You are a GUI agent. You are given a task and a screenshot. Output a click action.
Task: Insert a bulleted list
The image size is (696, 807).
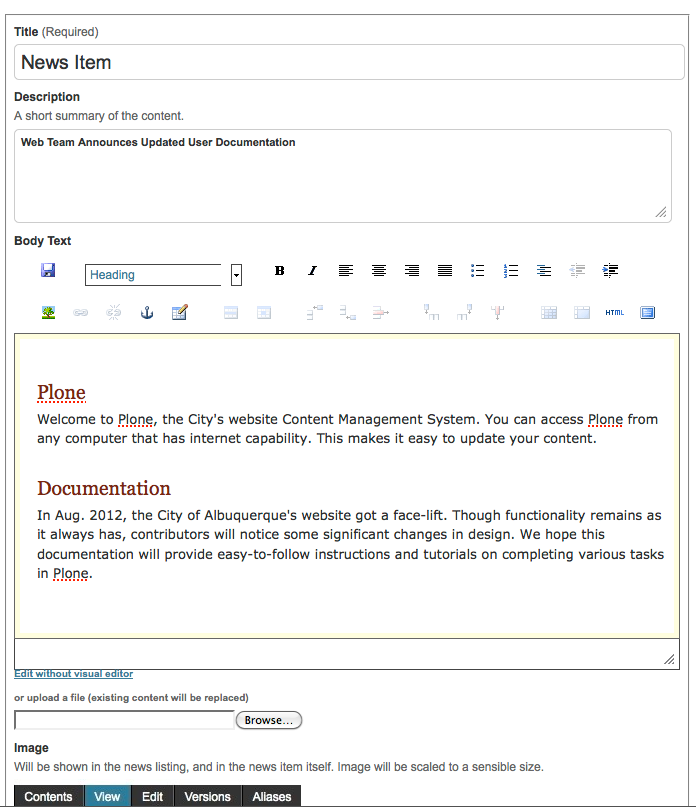(478, 271)
